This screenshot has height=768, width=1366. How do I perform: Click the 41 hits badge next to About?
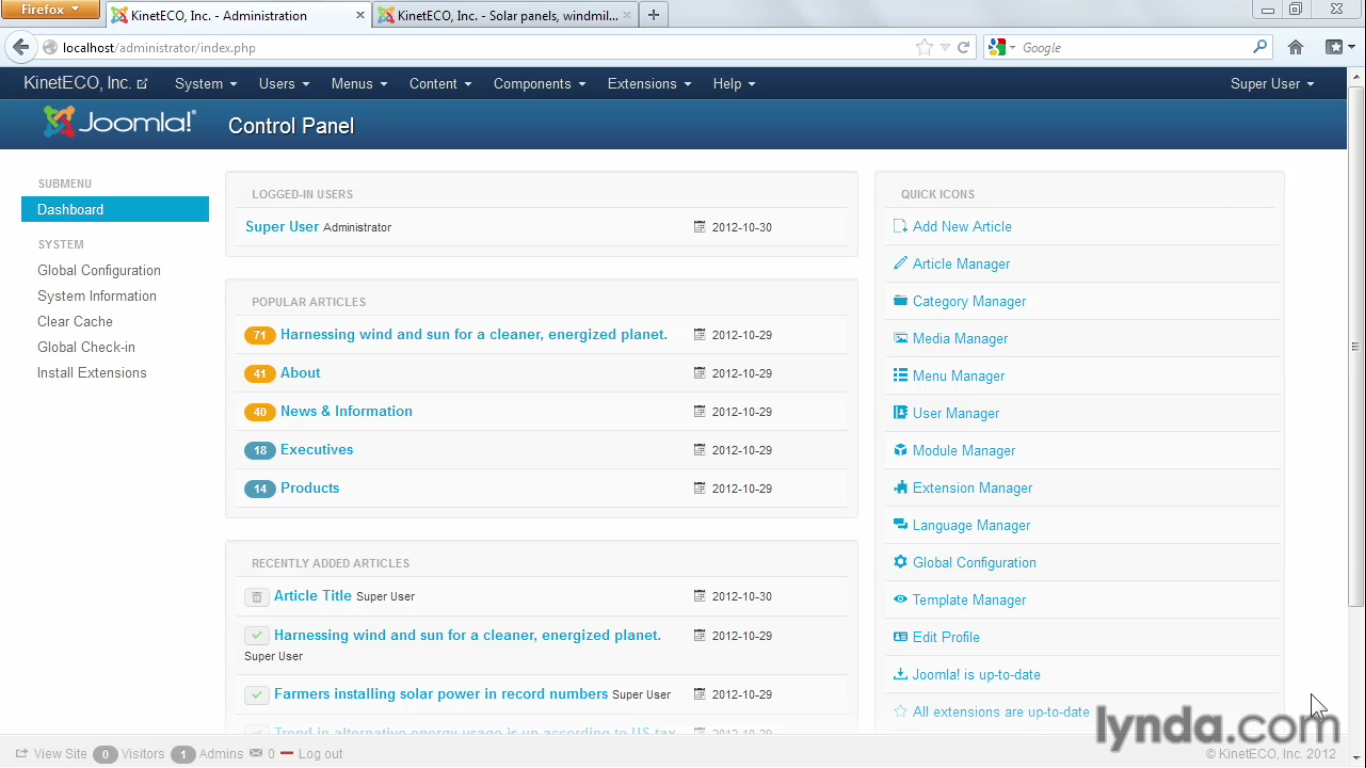point(260,374)
